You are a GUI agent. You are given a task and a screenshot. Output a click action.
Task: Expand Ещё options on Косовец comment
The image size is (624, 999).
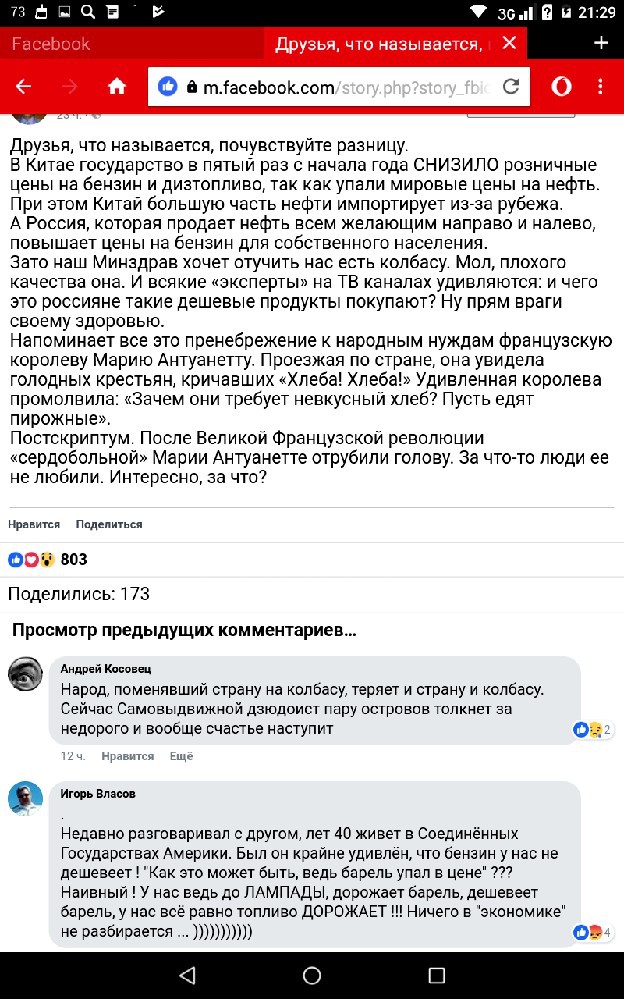(181, 757)
